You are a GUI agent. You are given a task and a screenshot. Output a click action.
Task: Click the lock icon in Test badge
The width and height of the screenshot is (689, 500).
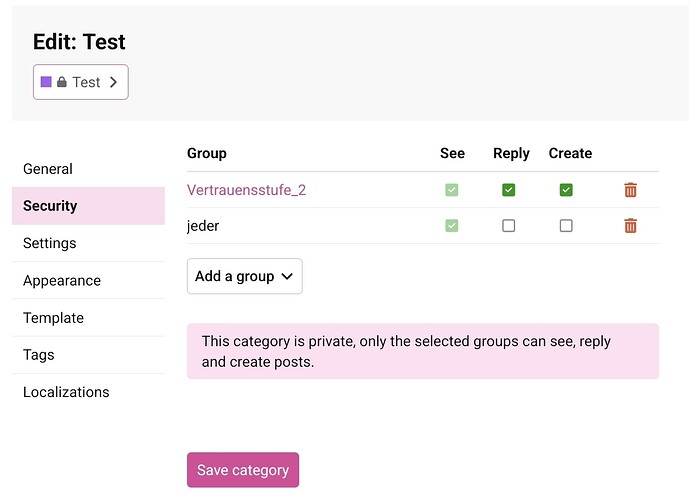pos(62,82)
